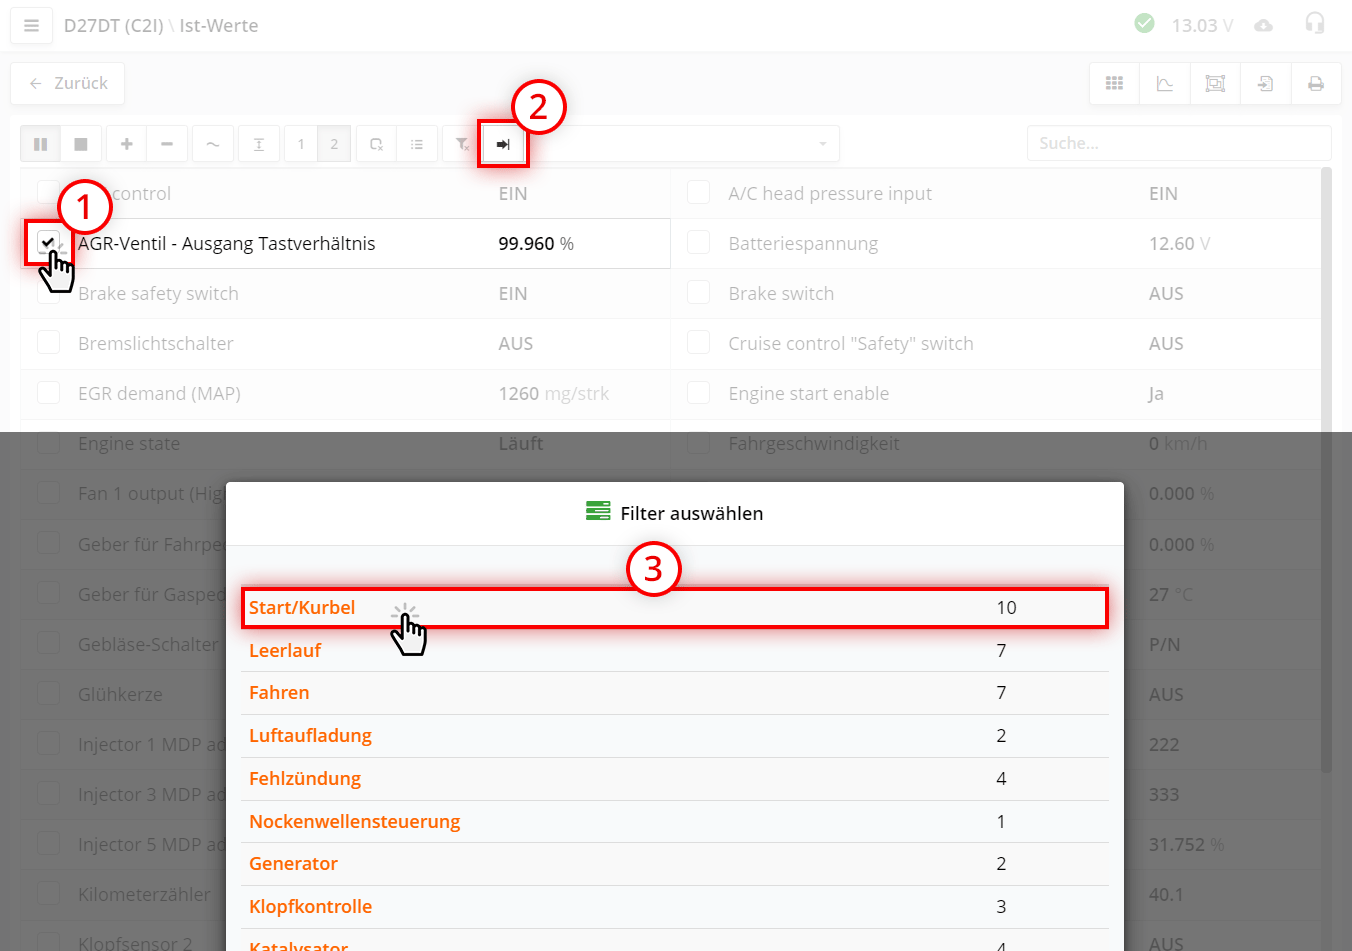Click into the Suche search field
This screenshot has height=951, width=1352.
[x=1178, y=143]
